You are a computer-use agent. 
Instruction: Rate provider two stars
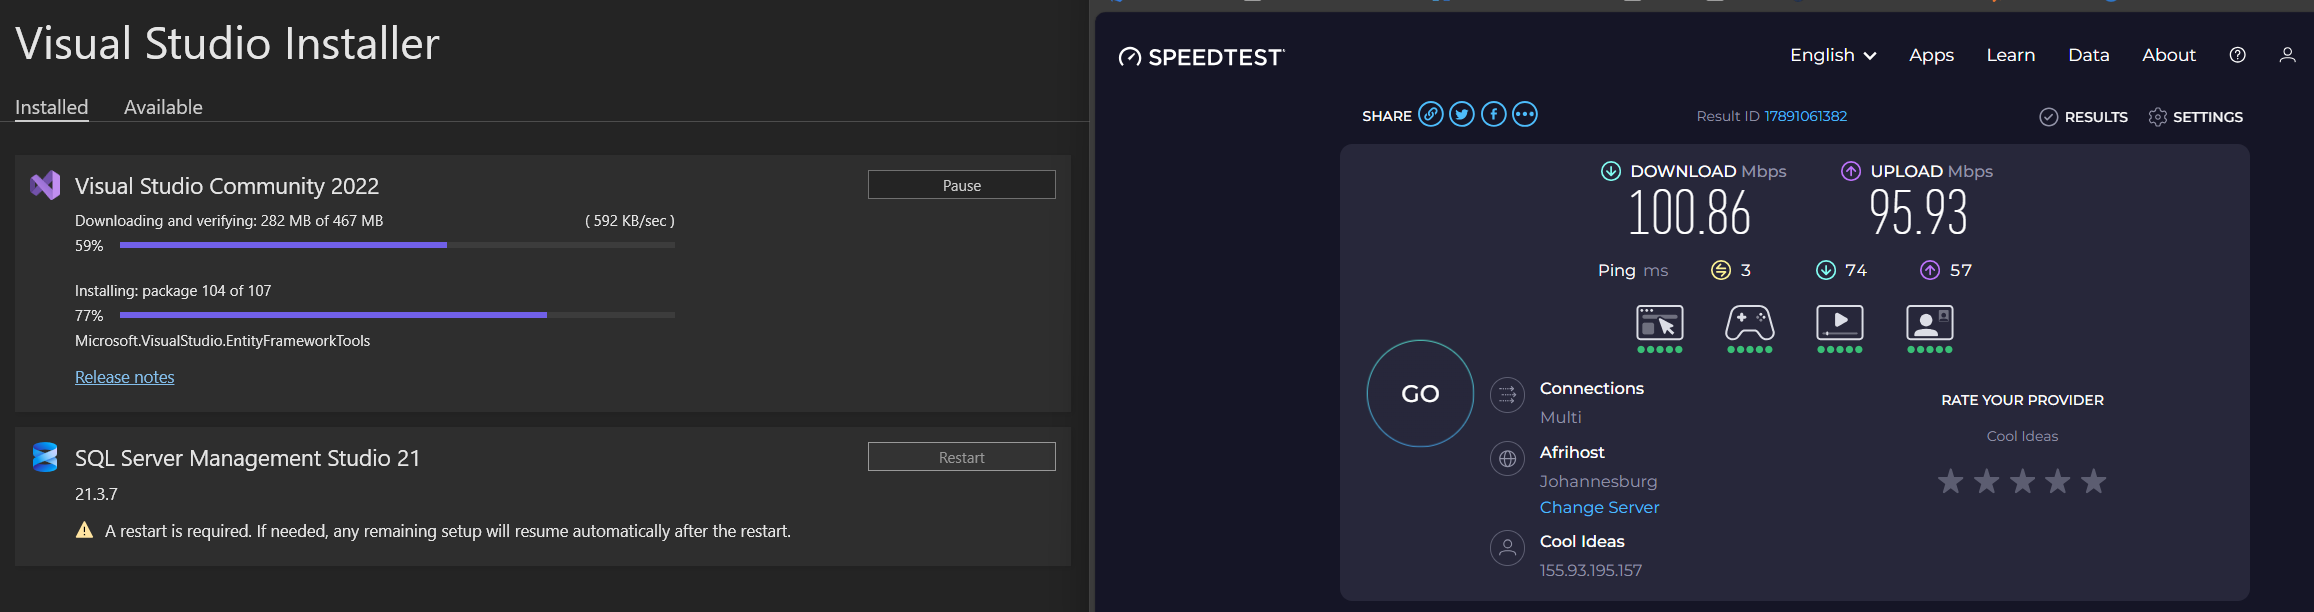(1987, 482)
